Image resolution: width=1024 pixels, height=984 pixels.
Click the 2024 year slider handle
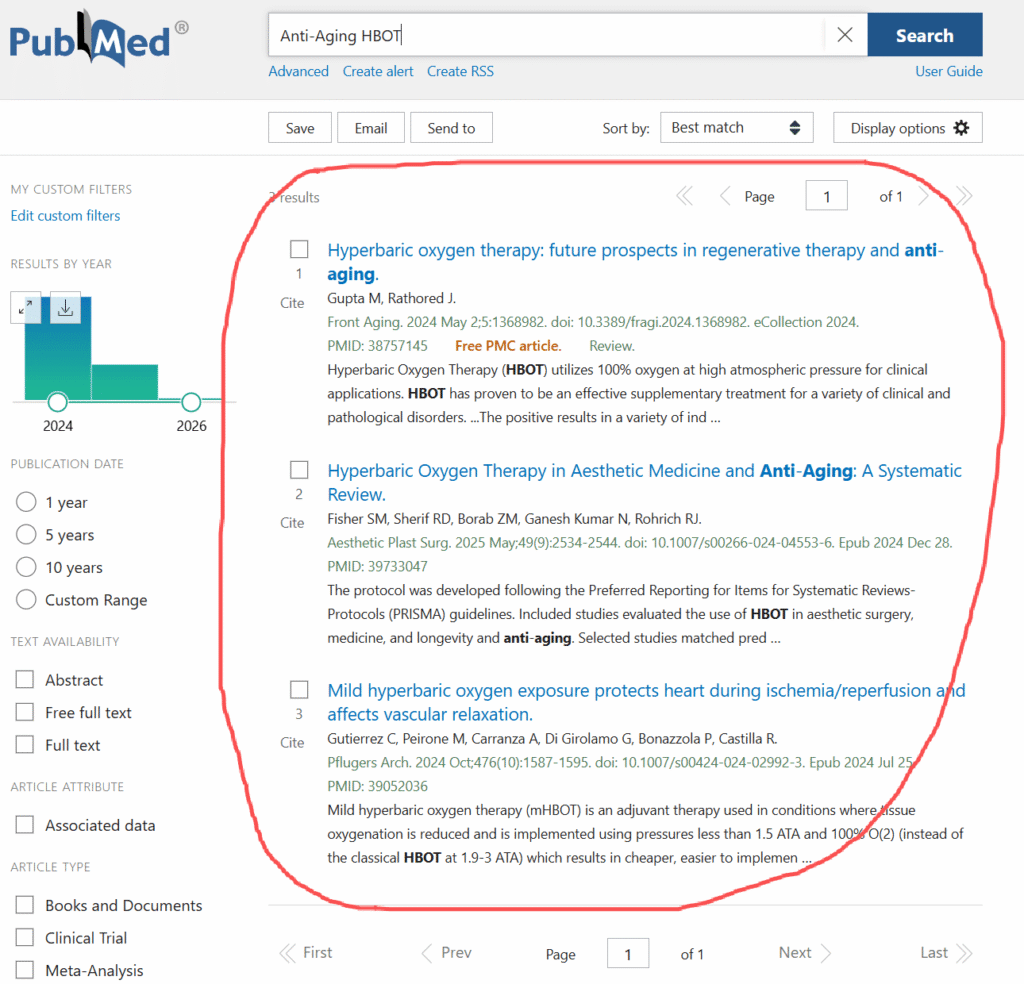[57, 402]
